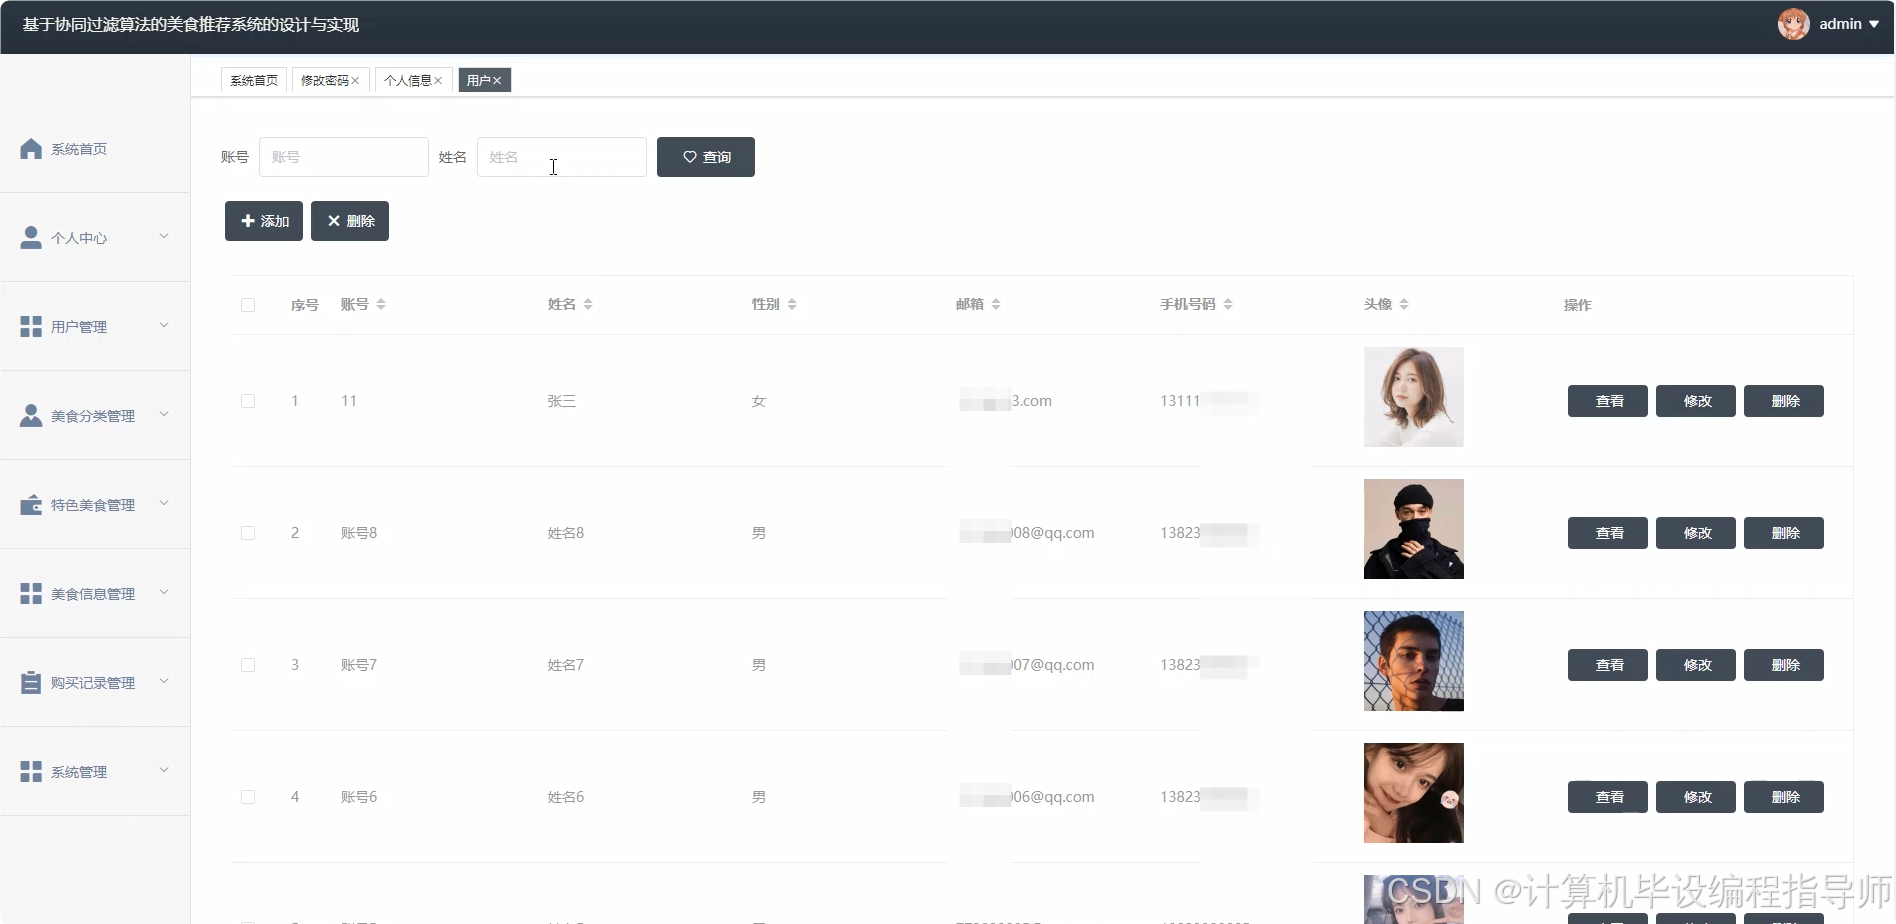Image resolution: width=1896 pixels, height=924 pixels.
Task: Click 查看 for the 张三 row
Action: (x=1608, y=401)
